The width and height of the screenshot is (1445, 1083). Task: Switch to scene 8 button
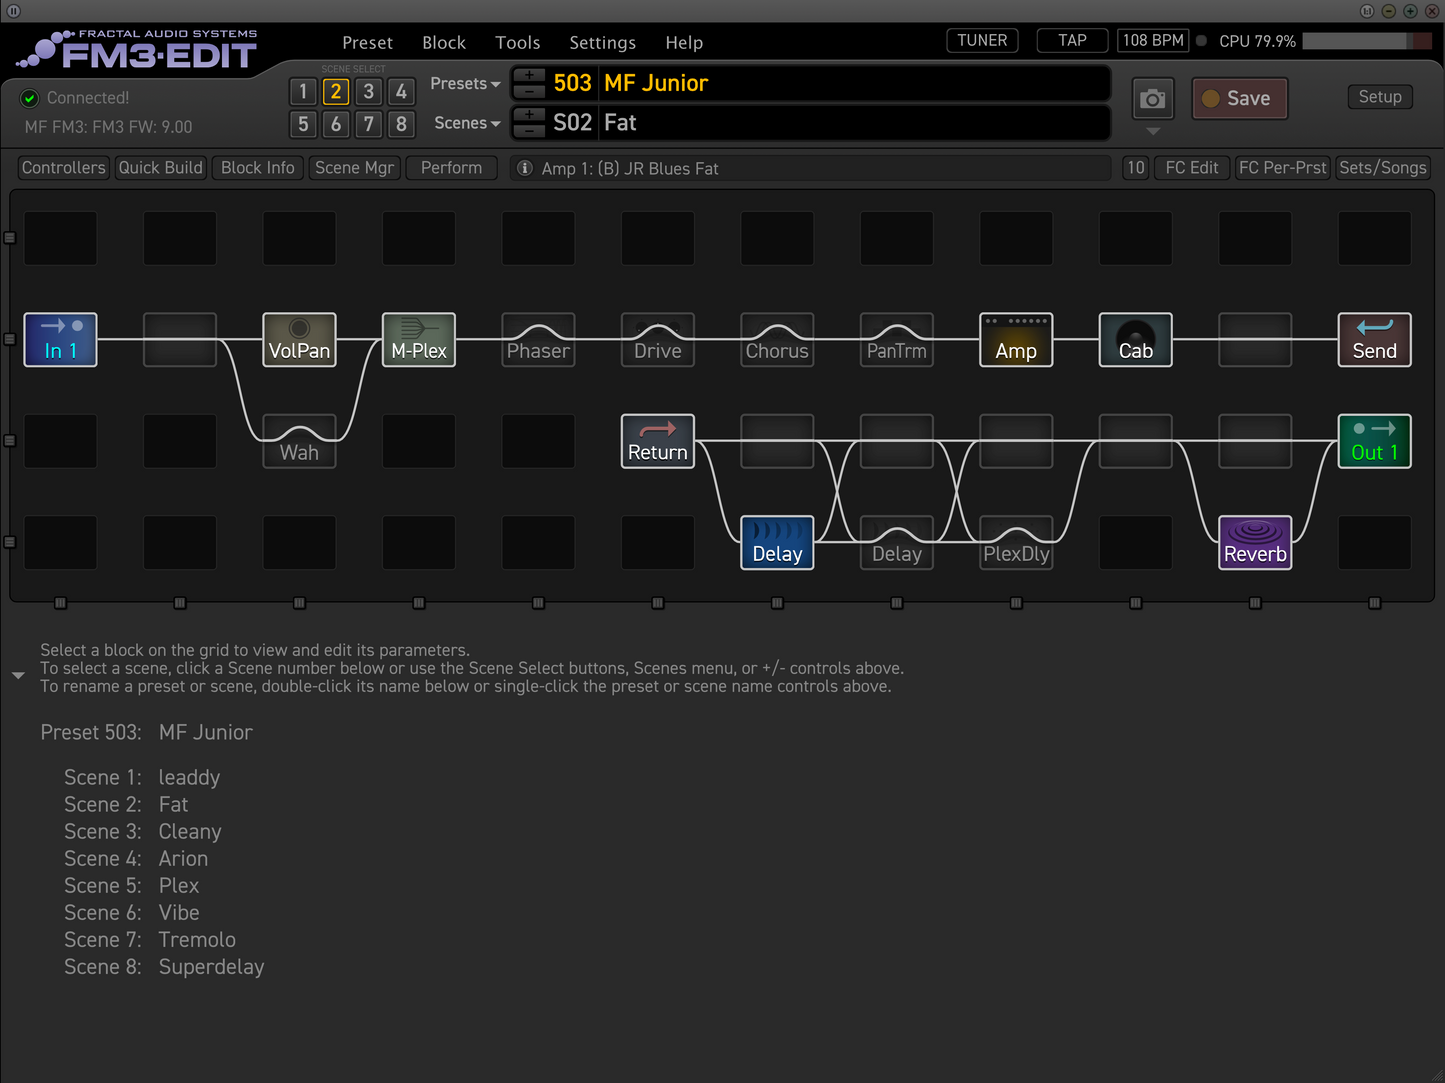coord(401,124)
